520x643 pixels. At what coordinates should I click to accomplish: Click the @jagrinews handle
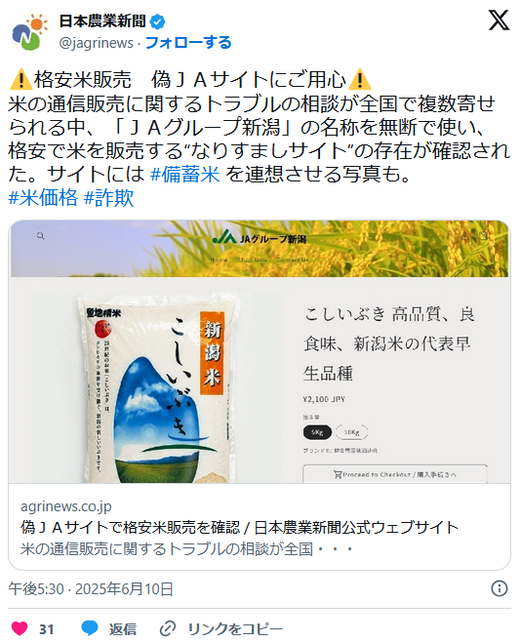[x=96, y=43]
